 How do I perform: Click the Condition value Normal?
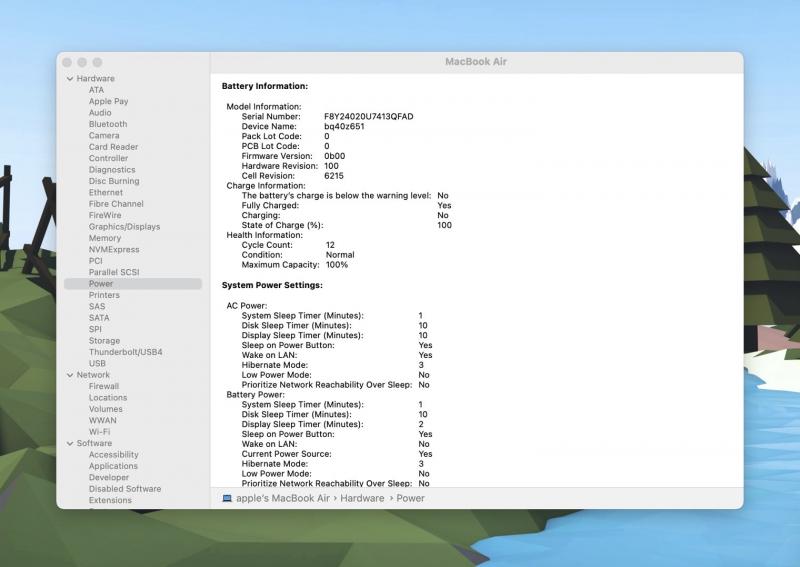340,255
